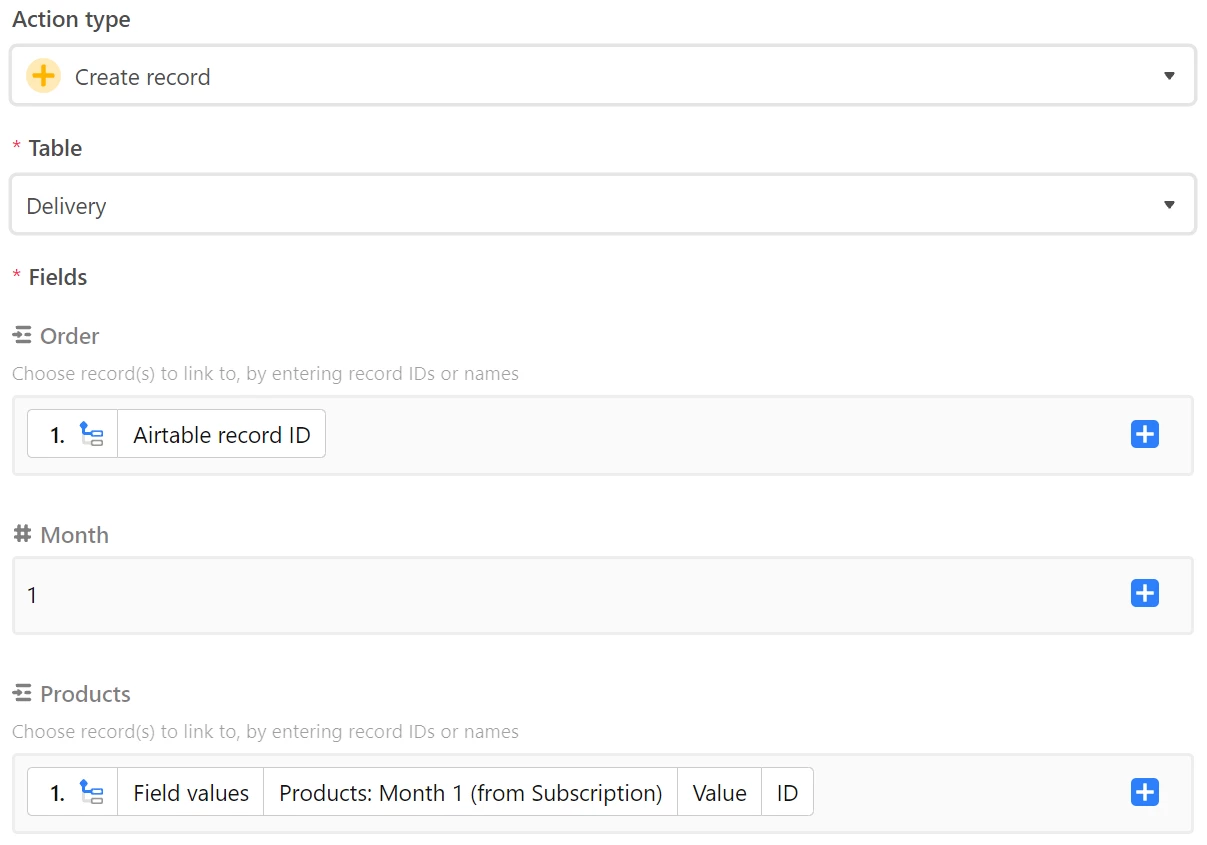1207x845 pixels.
Task: Click the Create record text in selector
Action: (x=143, y=77)
